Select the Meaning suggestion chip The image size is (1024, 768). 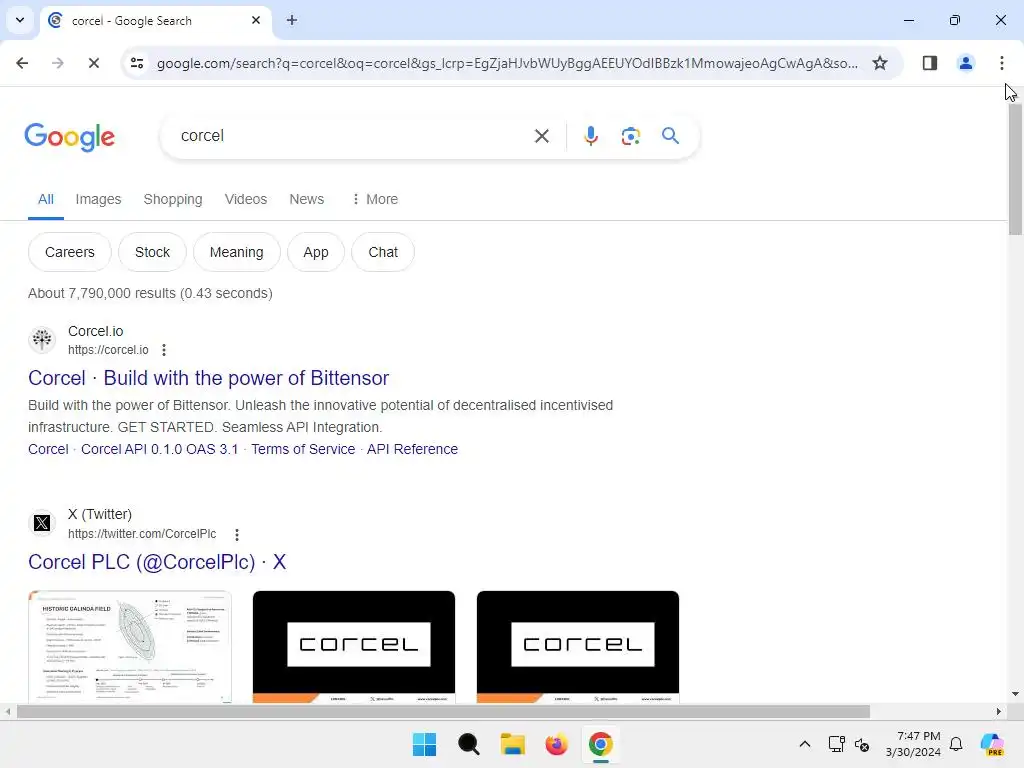[x=236, y=252]
